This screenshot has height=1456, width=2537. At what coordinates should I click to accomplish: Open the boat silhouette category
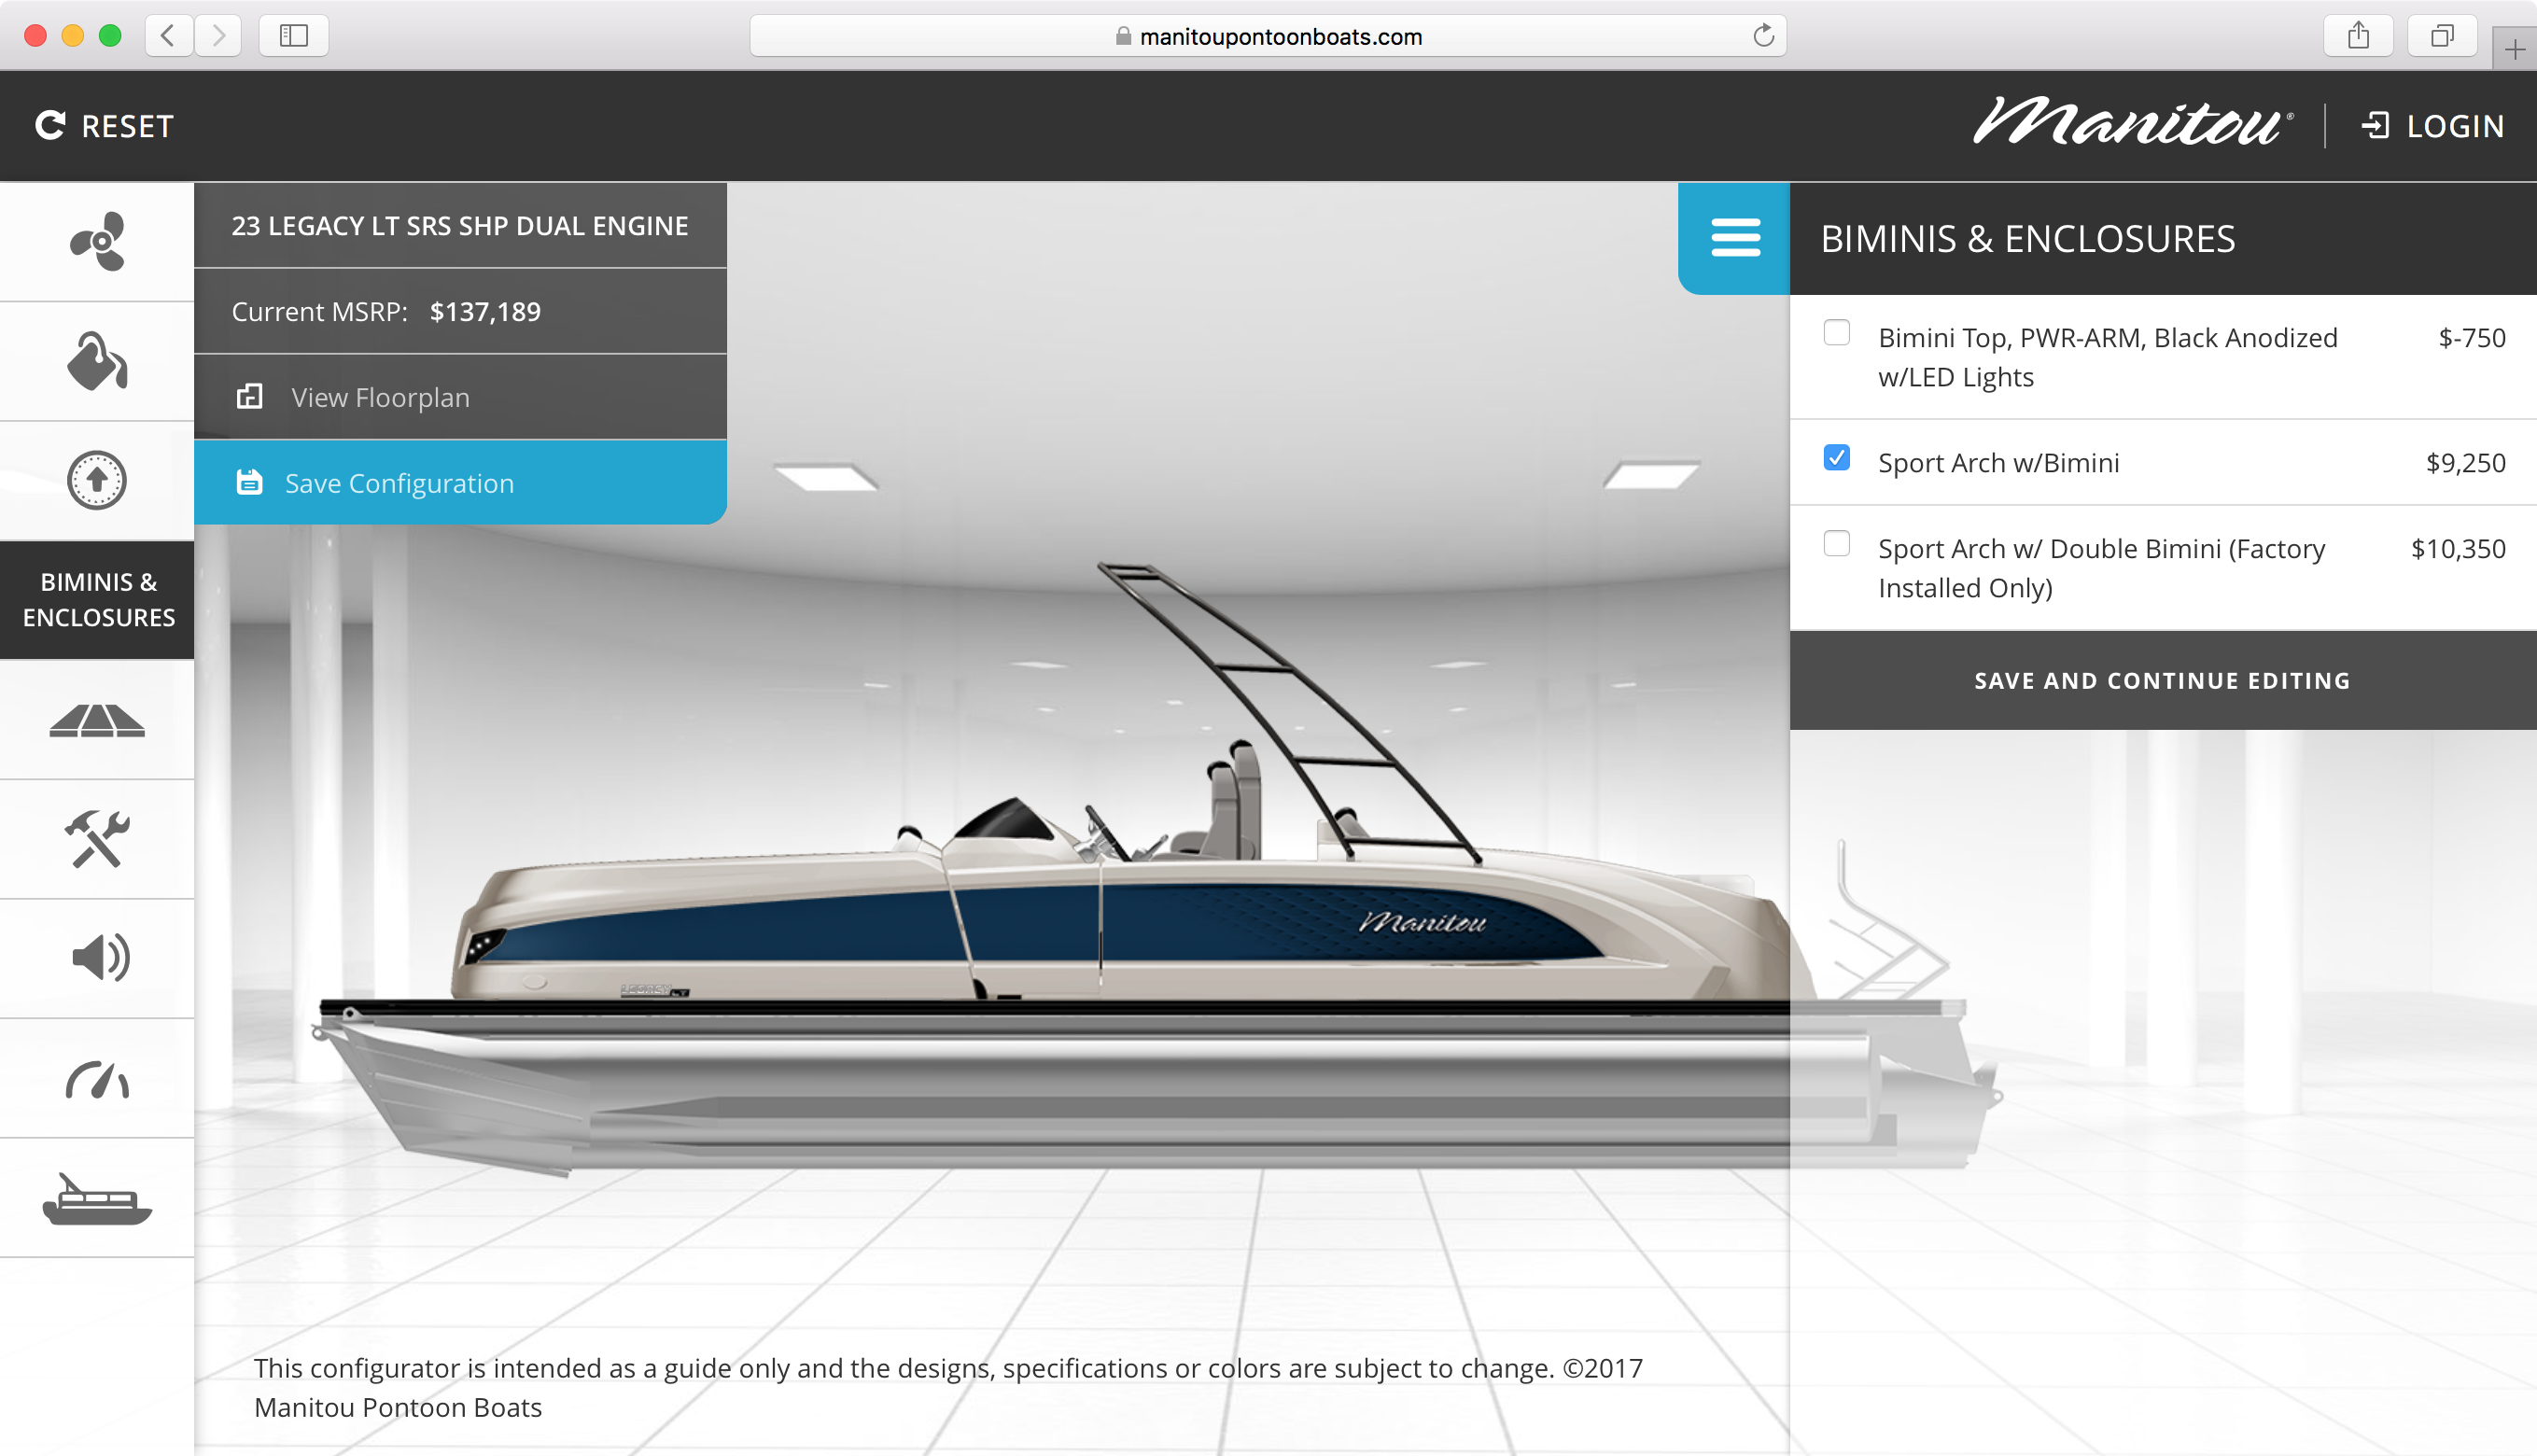coord(97,1198)
